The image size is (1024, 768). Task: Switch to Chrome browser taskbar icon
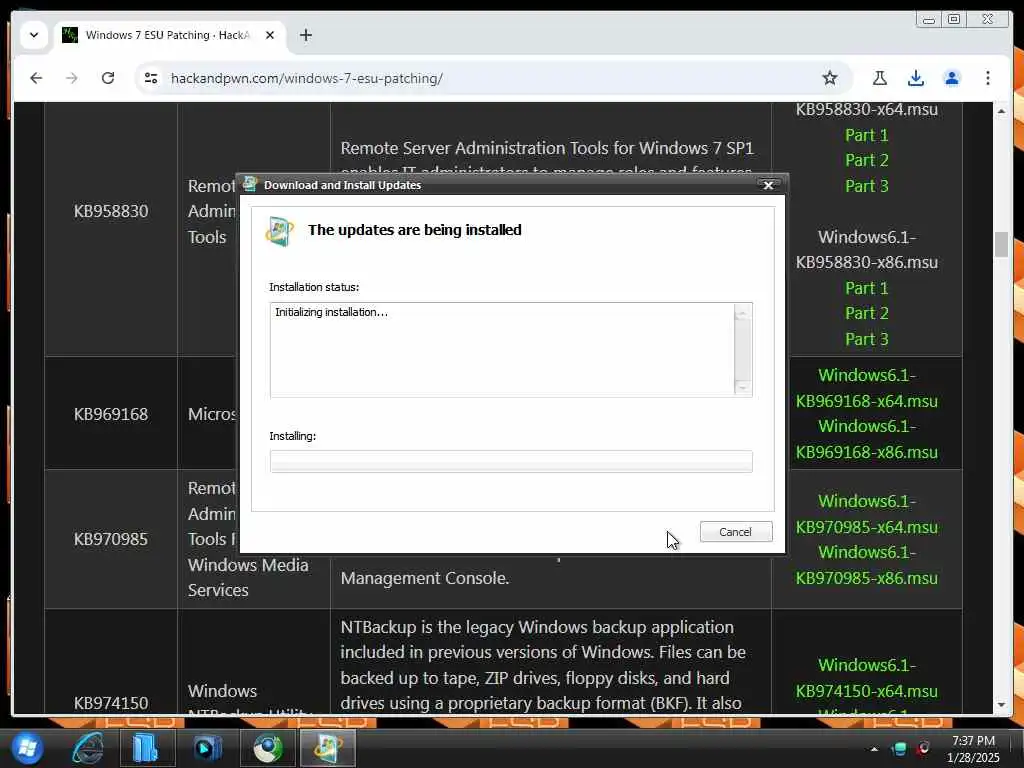tap(268, 748)
